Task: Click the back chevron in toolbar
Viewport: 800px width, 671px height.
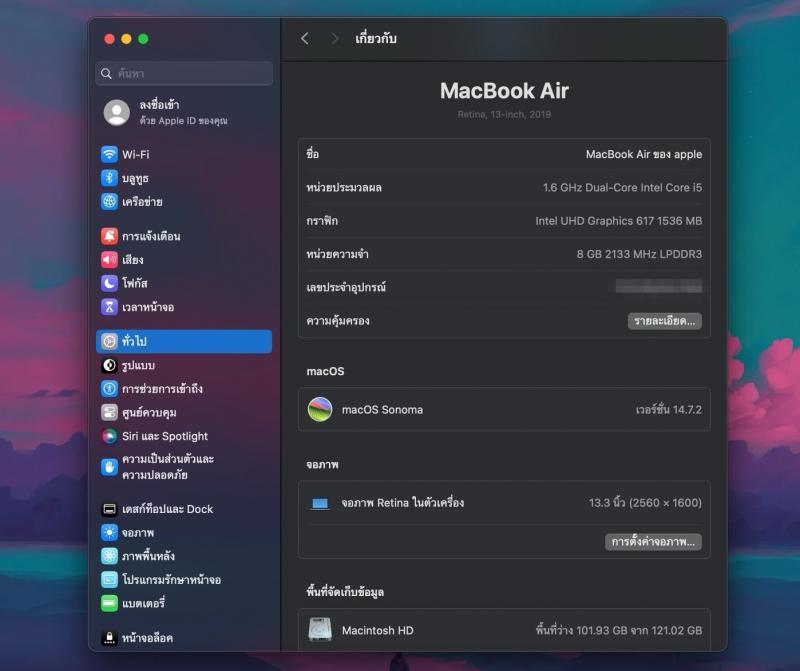Action: (x=305, y=38)
